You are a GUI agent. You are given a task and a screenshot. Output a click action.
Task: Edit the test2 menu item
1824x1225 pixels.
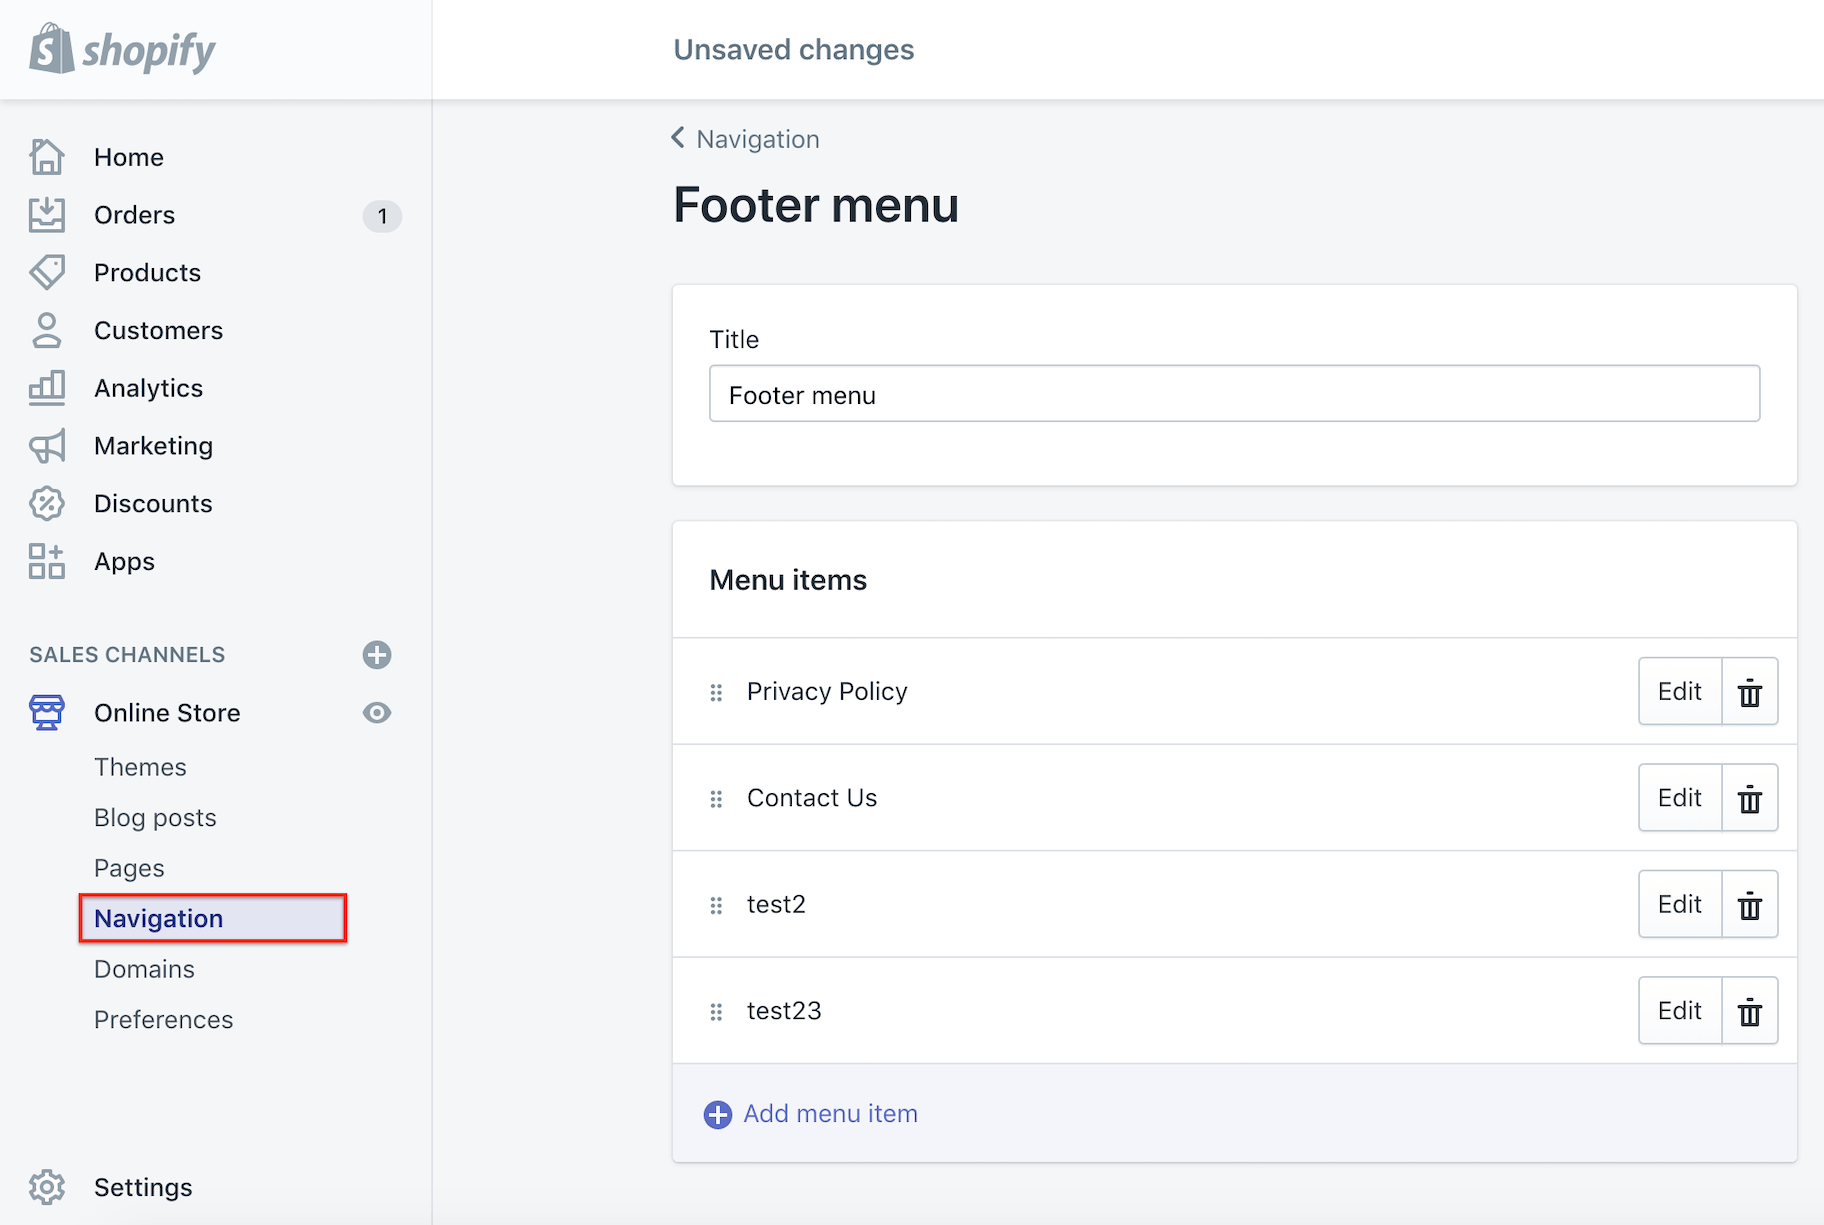coord(1679,905)
